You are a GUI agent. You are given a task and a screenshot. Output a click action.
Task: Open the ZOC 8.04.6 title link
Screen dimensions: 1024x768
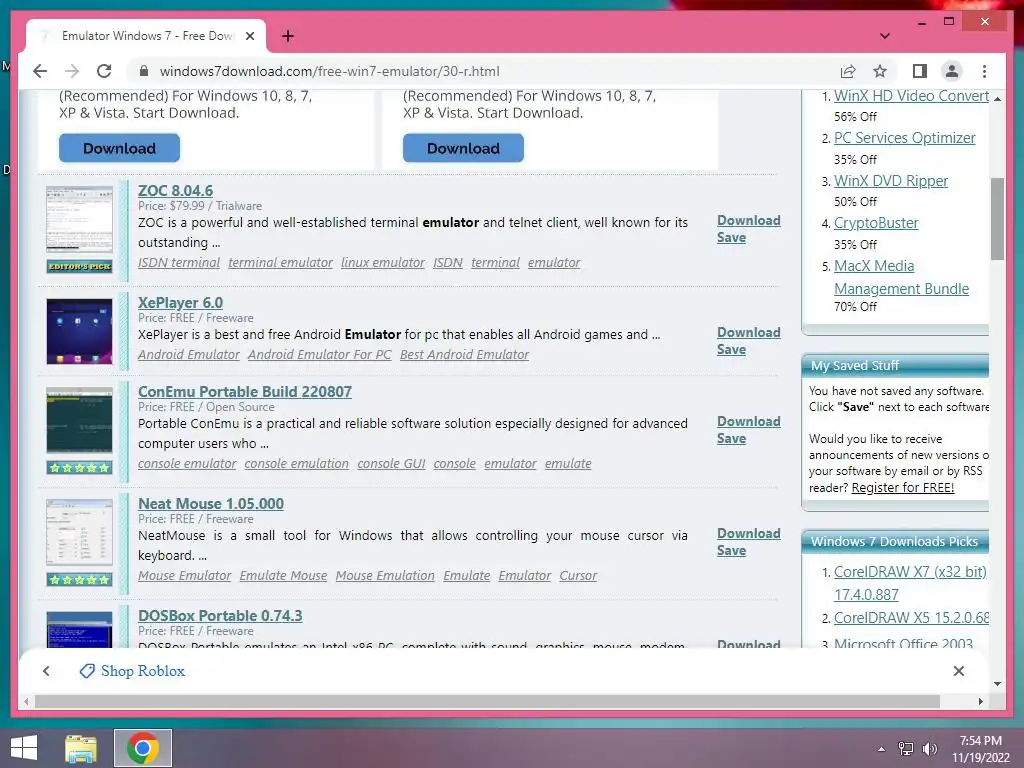point(175,190)
